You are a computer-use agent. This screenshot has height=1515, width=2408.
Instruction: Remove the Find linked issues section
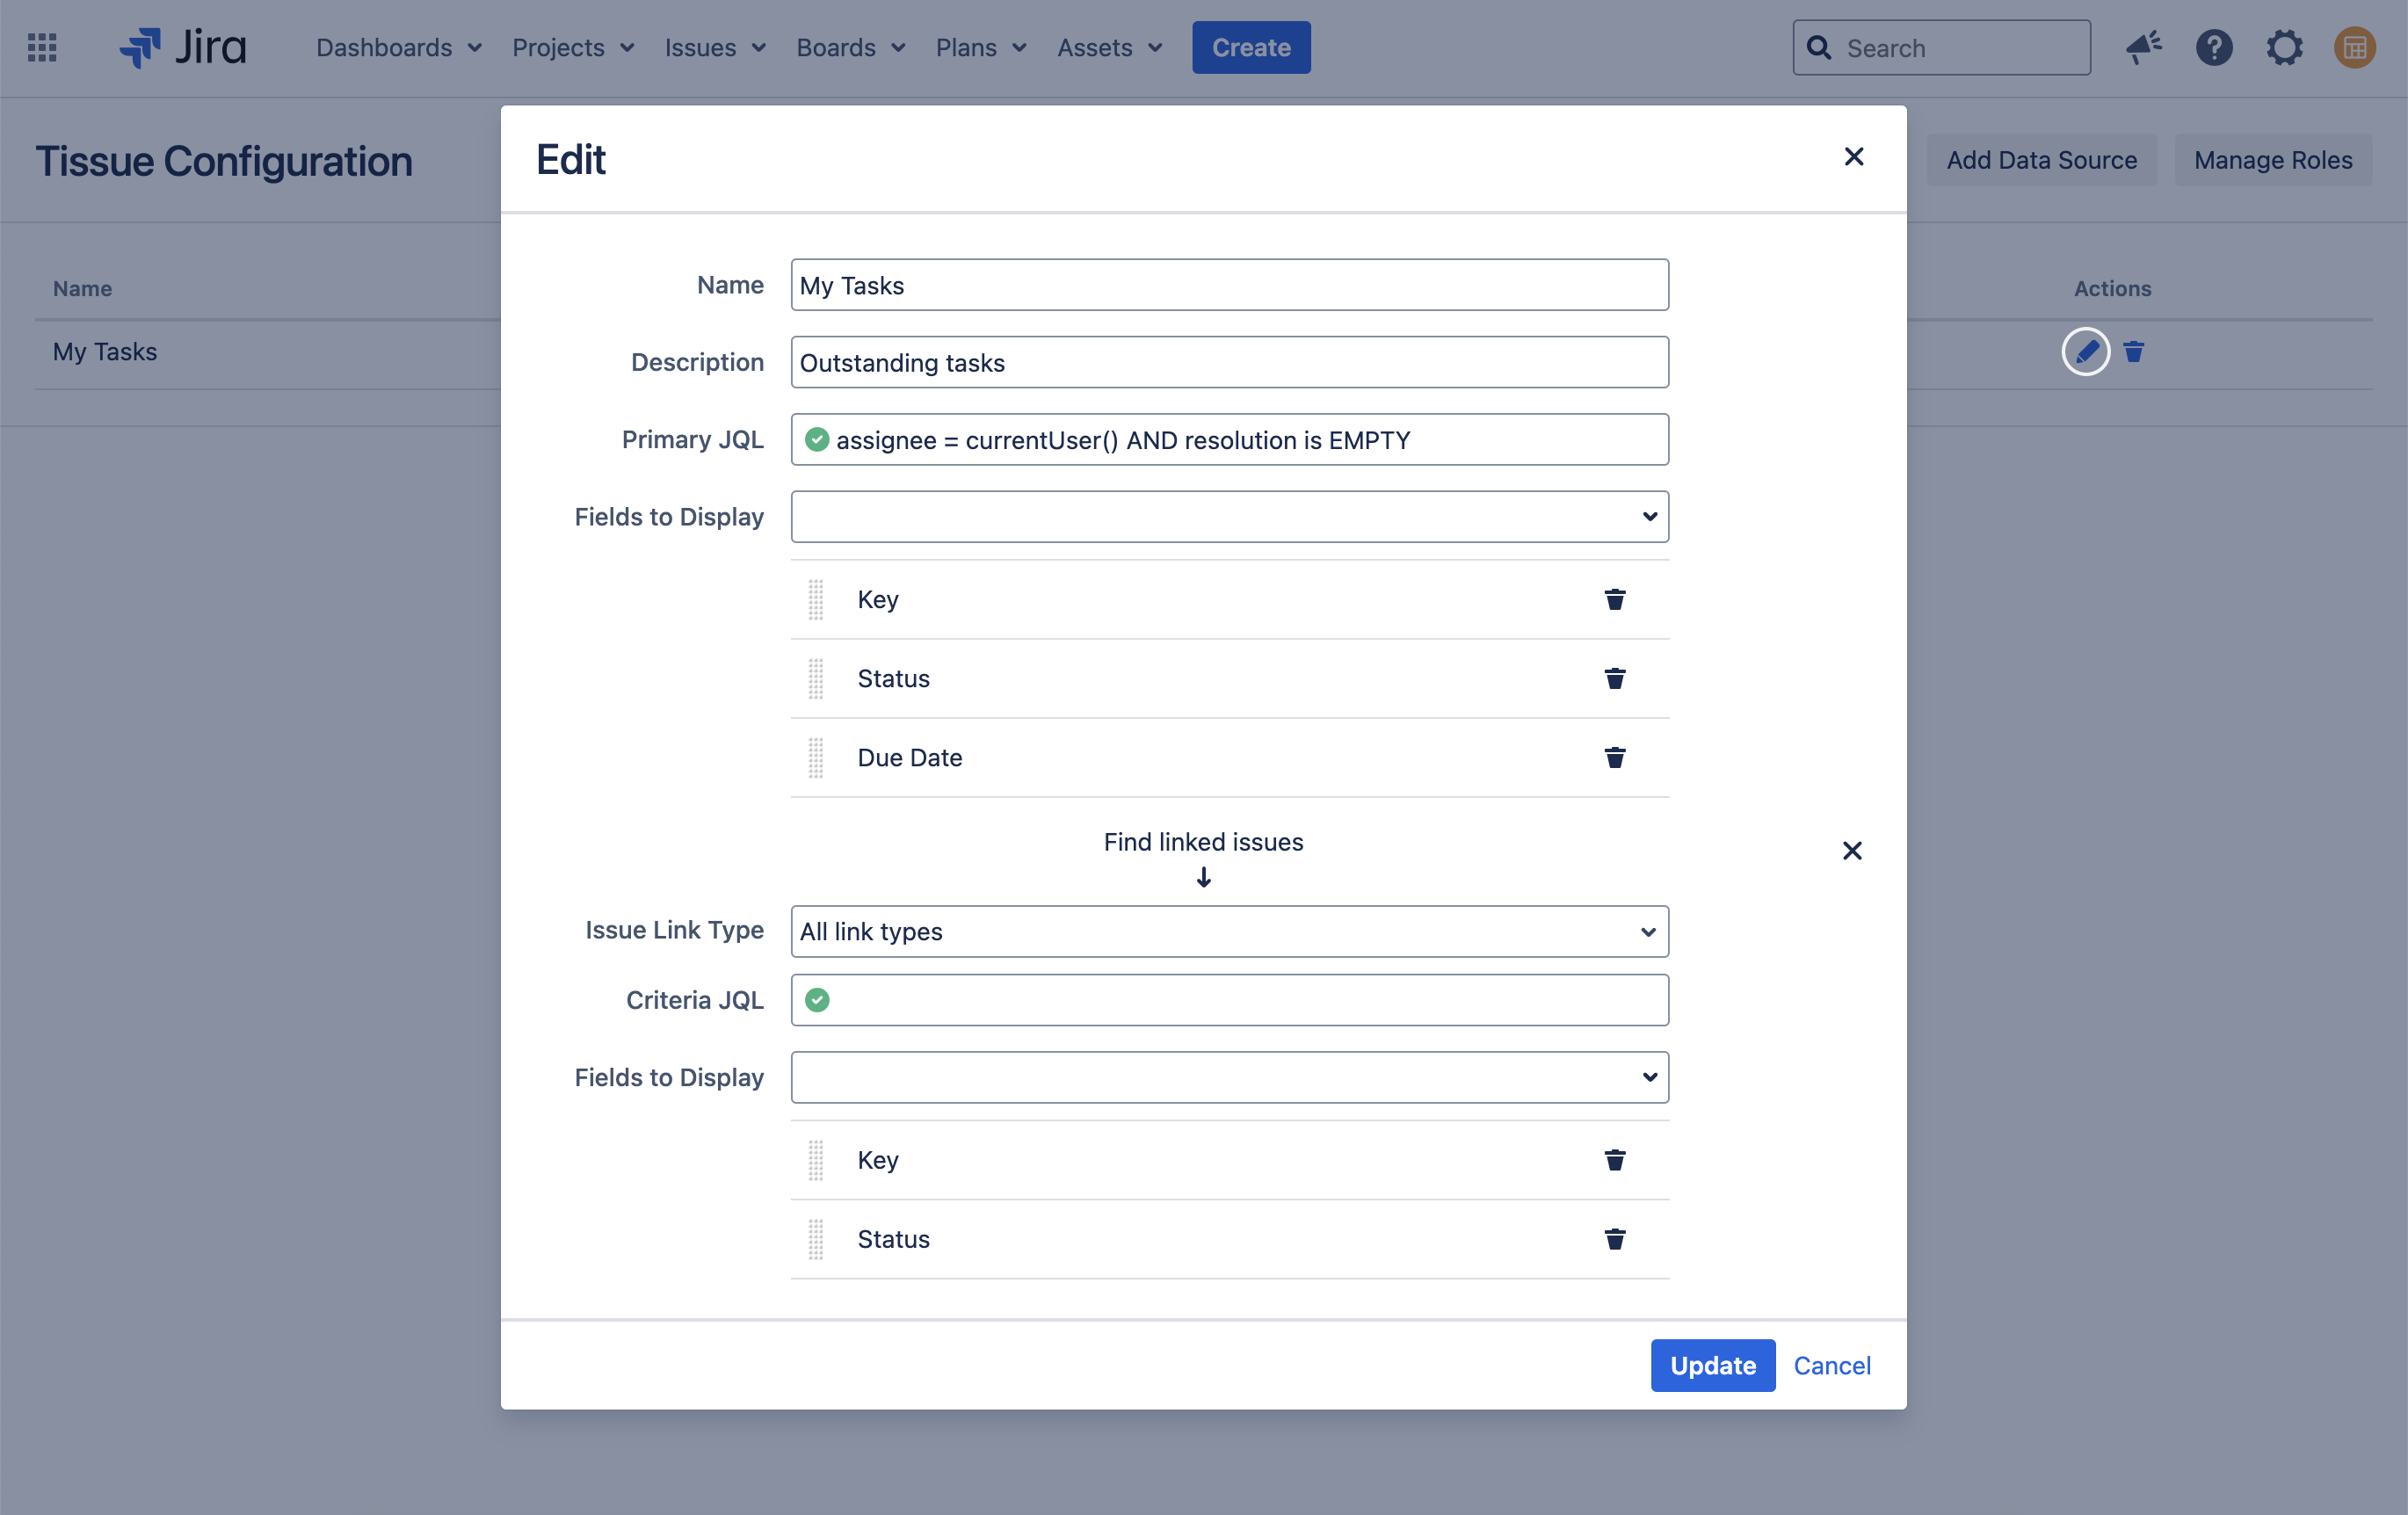click(x=1852, y=851)
